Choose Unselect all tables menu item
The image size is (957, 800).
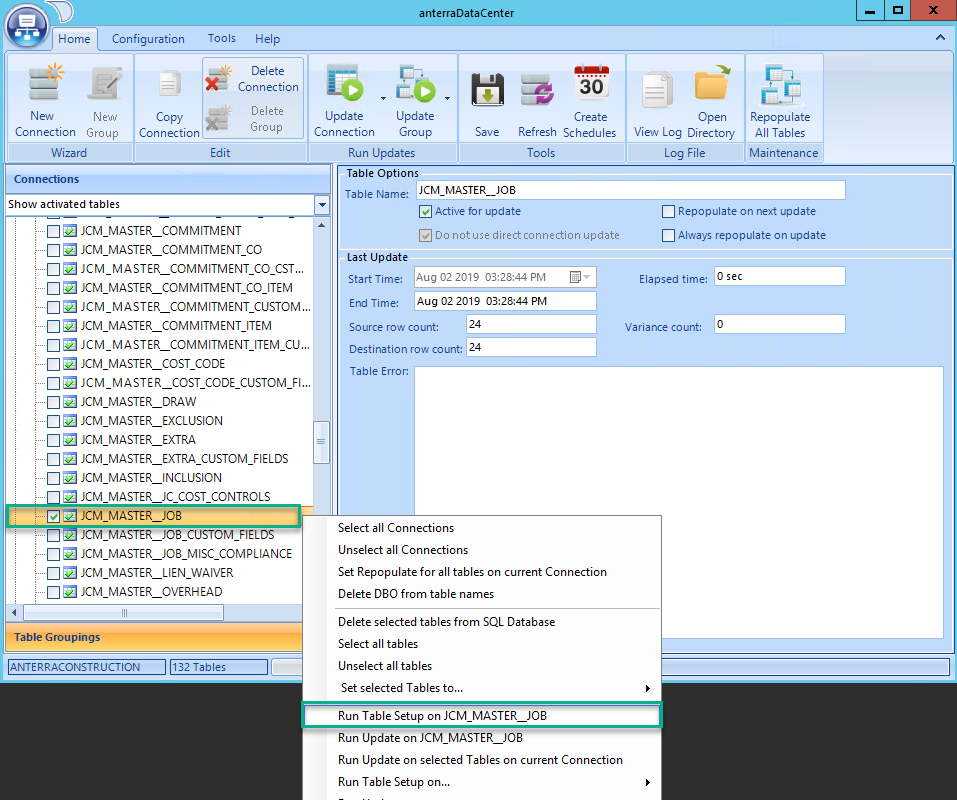coord(482,666)
